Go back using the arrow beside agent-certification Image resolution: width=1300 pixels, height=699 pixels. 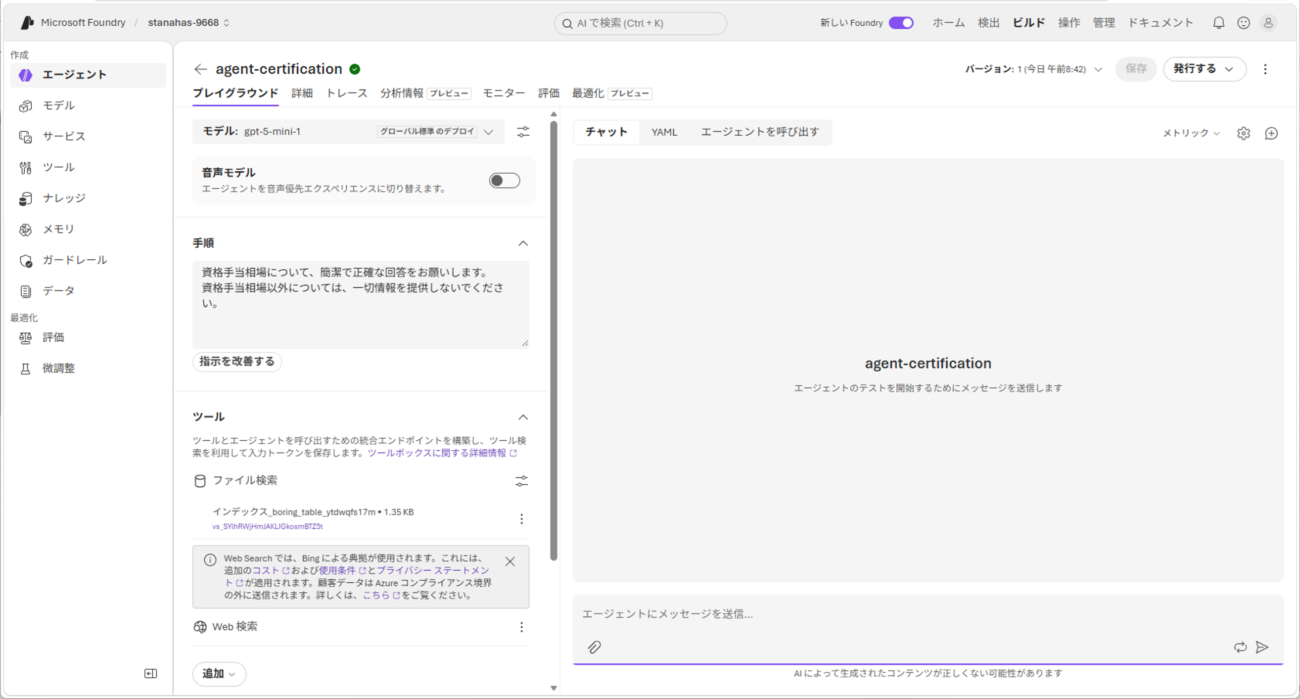tap(200, 69)
